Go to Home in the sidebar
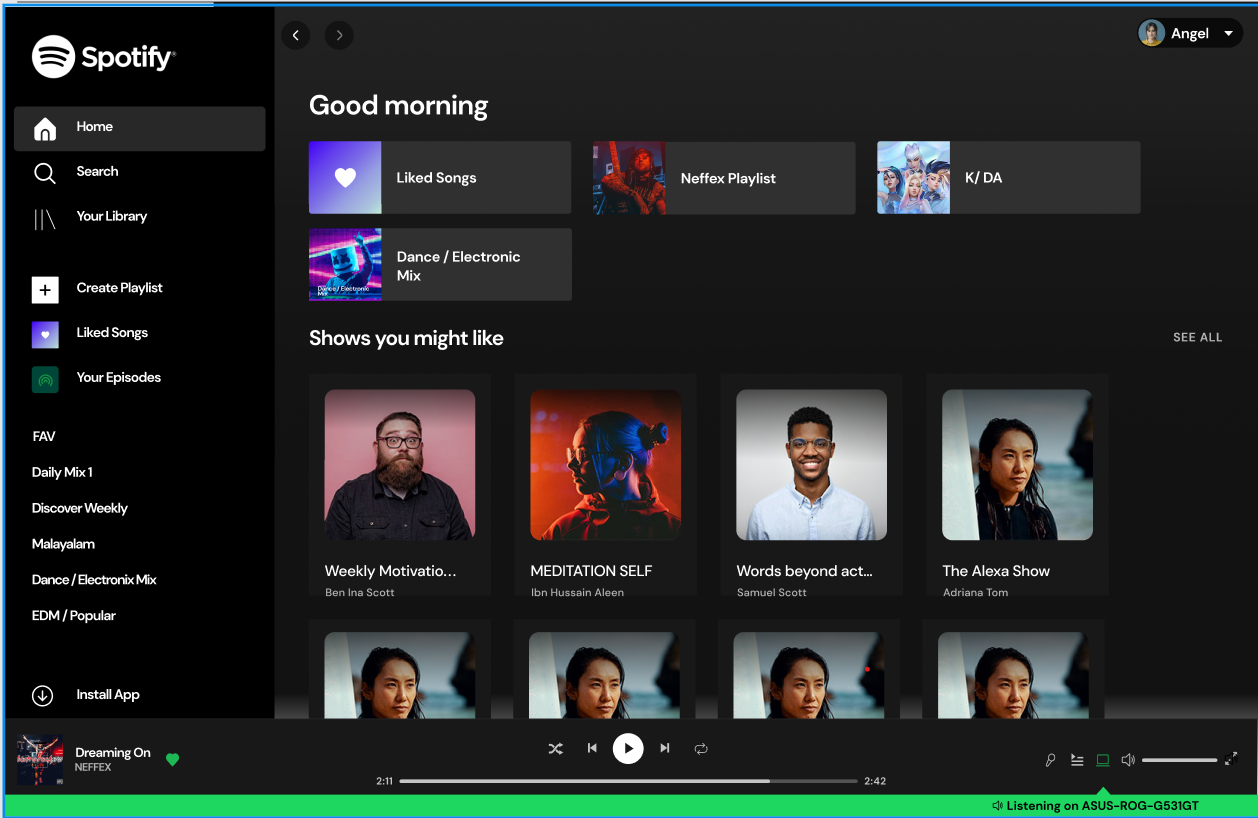The image size is (1258, 818). [x=139, y=128]
